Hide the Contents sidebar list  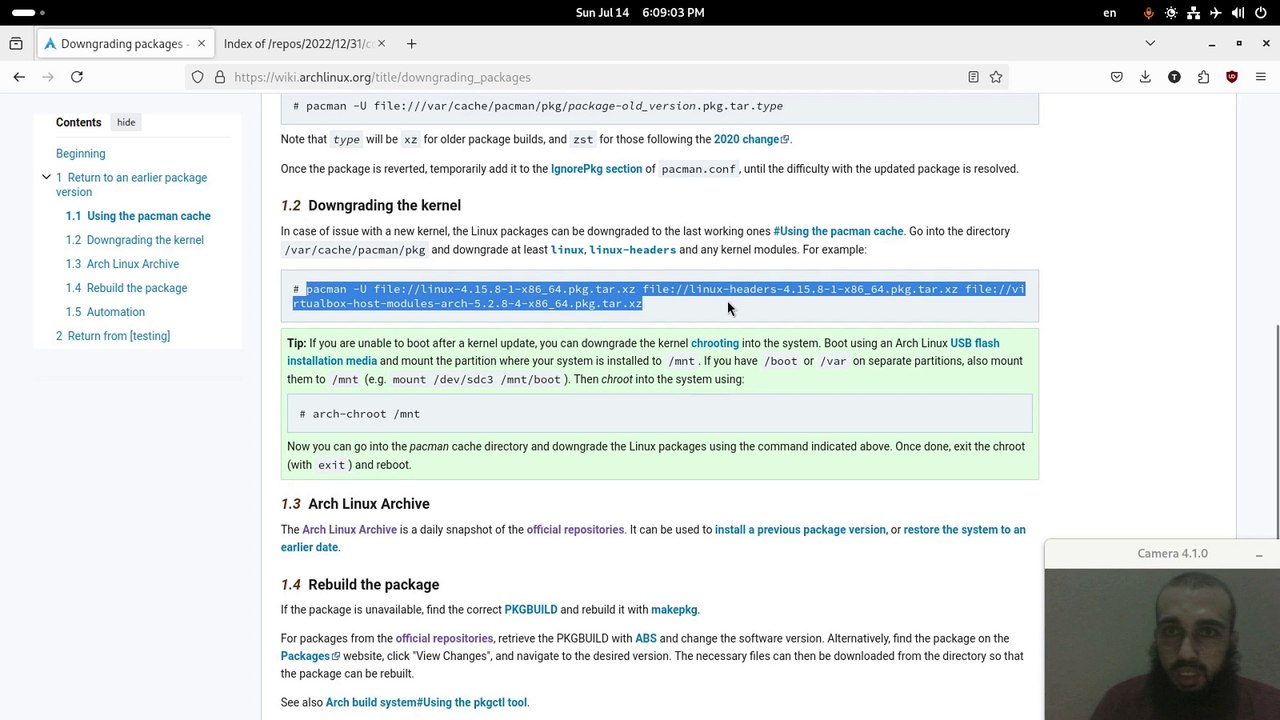coord(126,122)
